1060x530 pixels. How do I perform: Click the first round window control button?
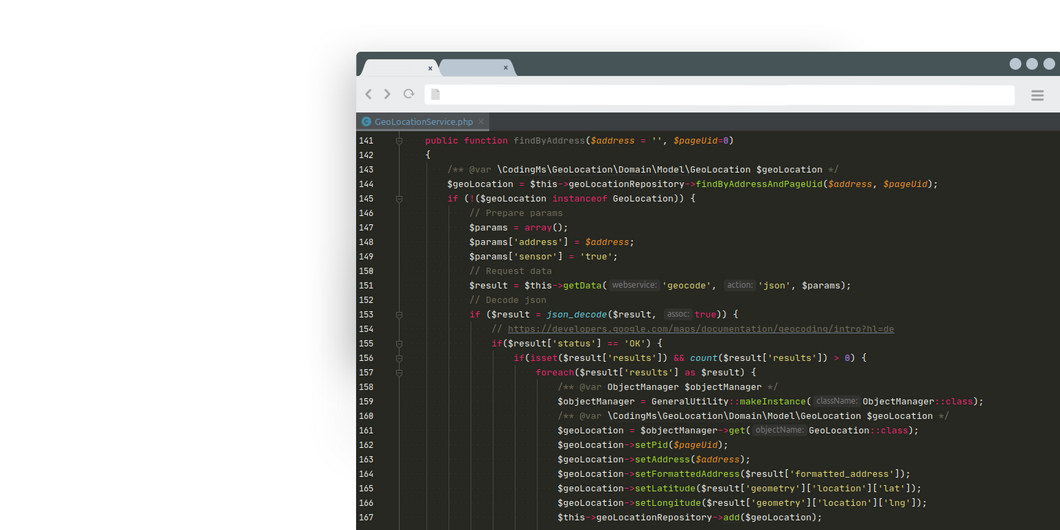1015,64
